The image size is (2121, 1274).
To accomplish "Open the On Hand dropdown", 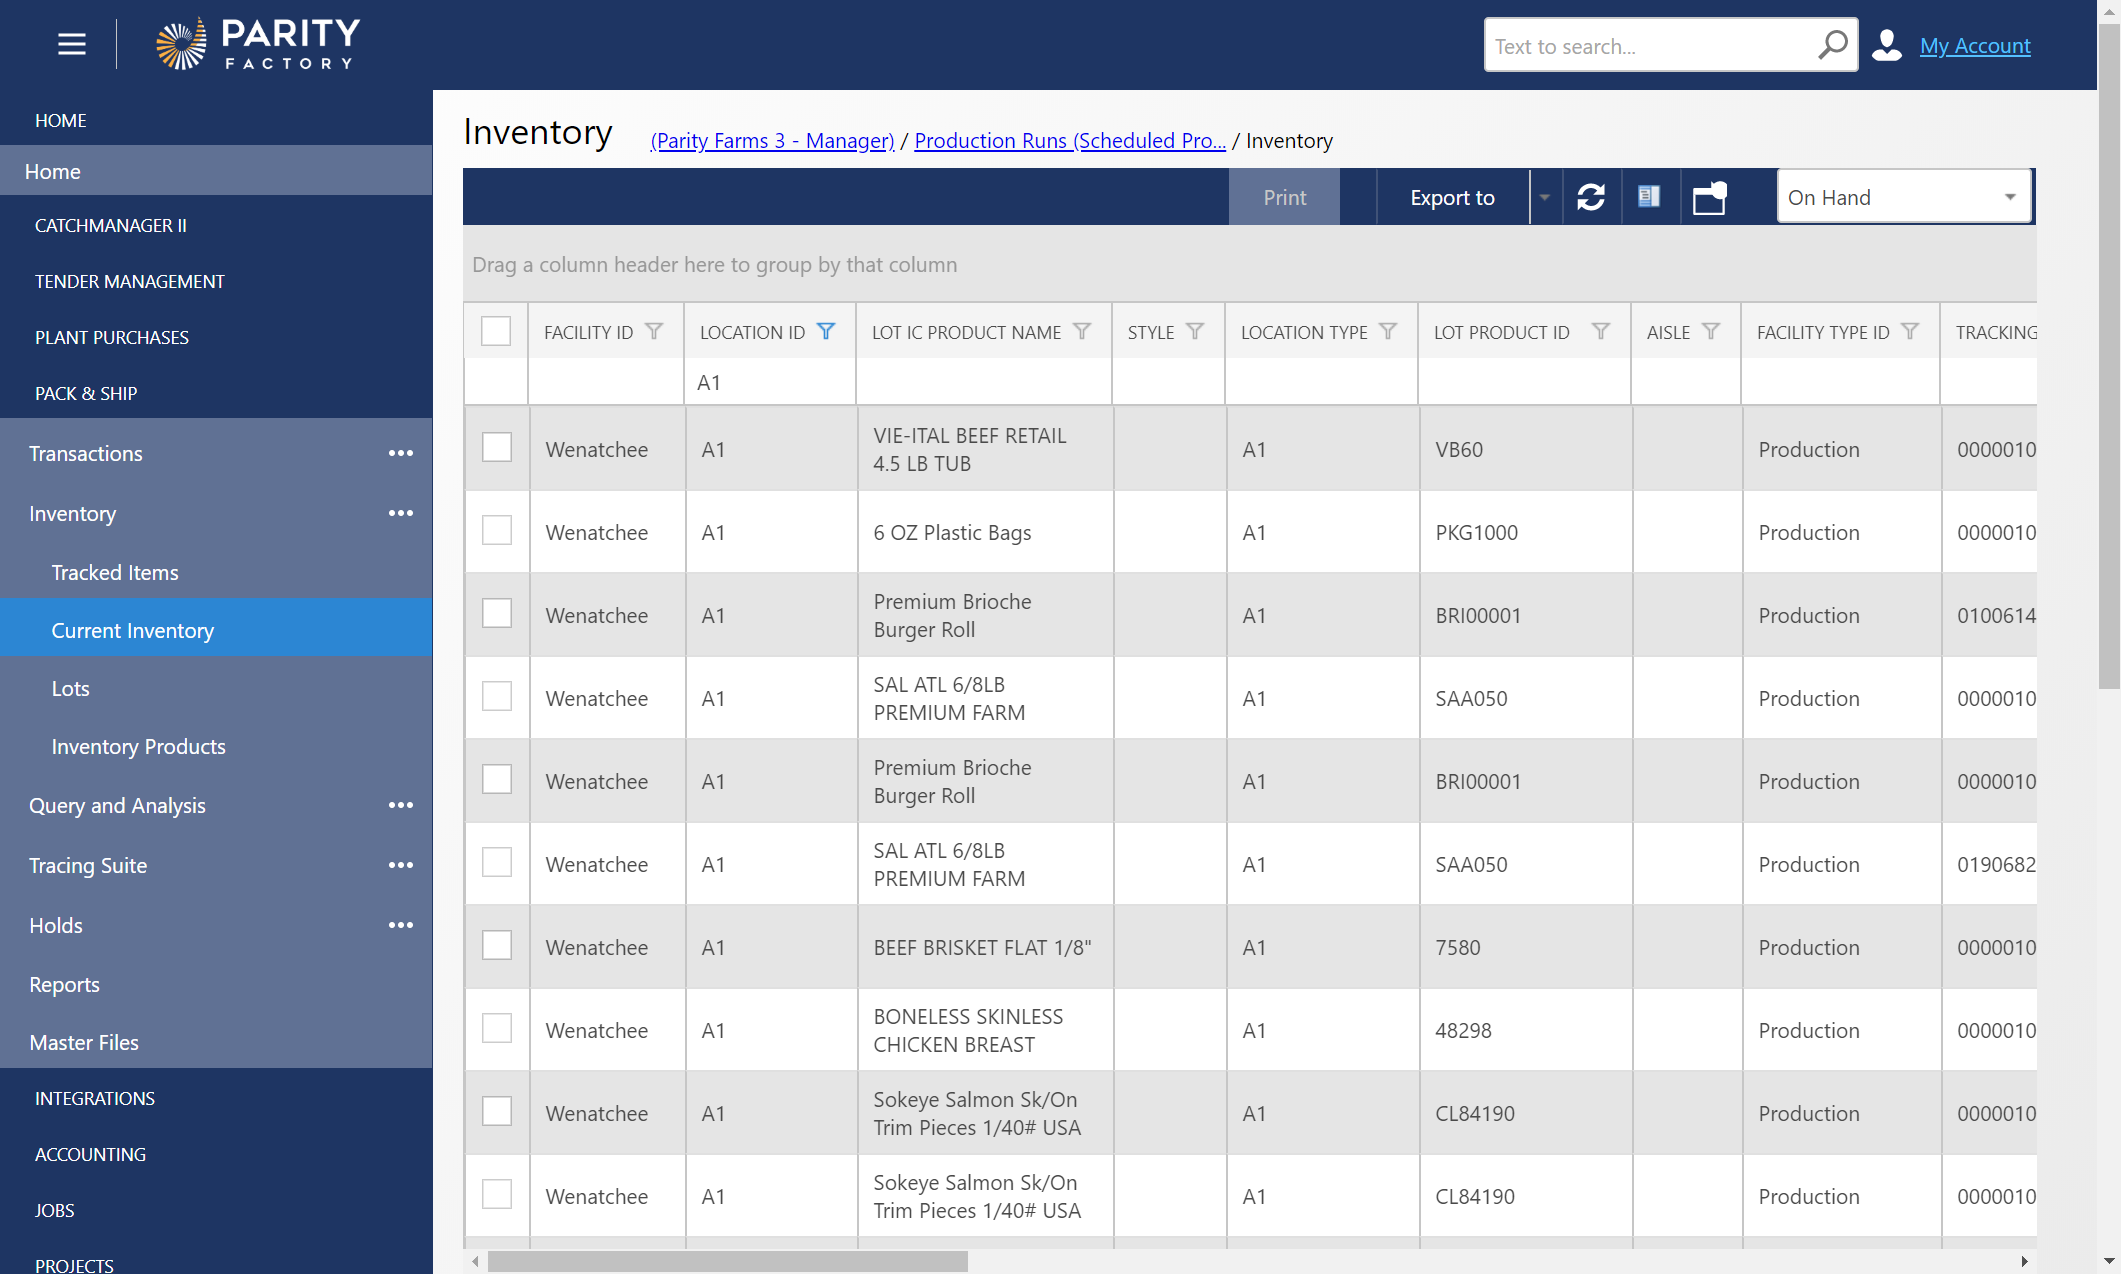I will coord(1903,197).
